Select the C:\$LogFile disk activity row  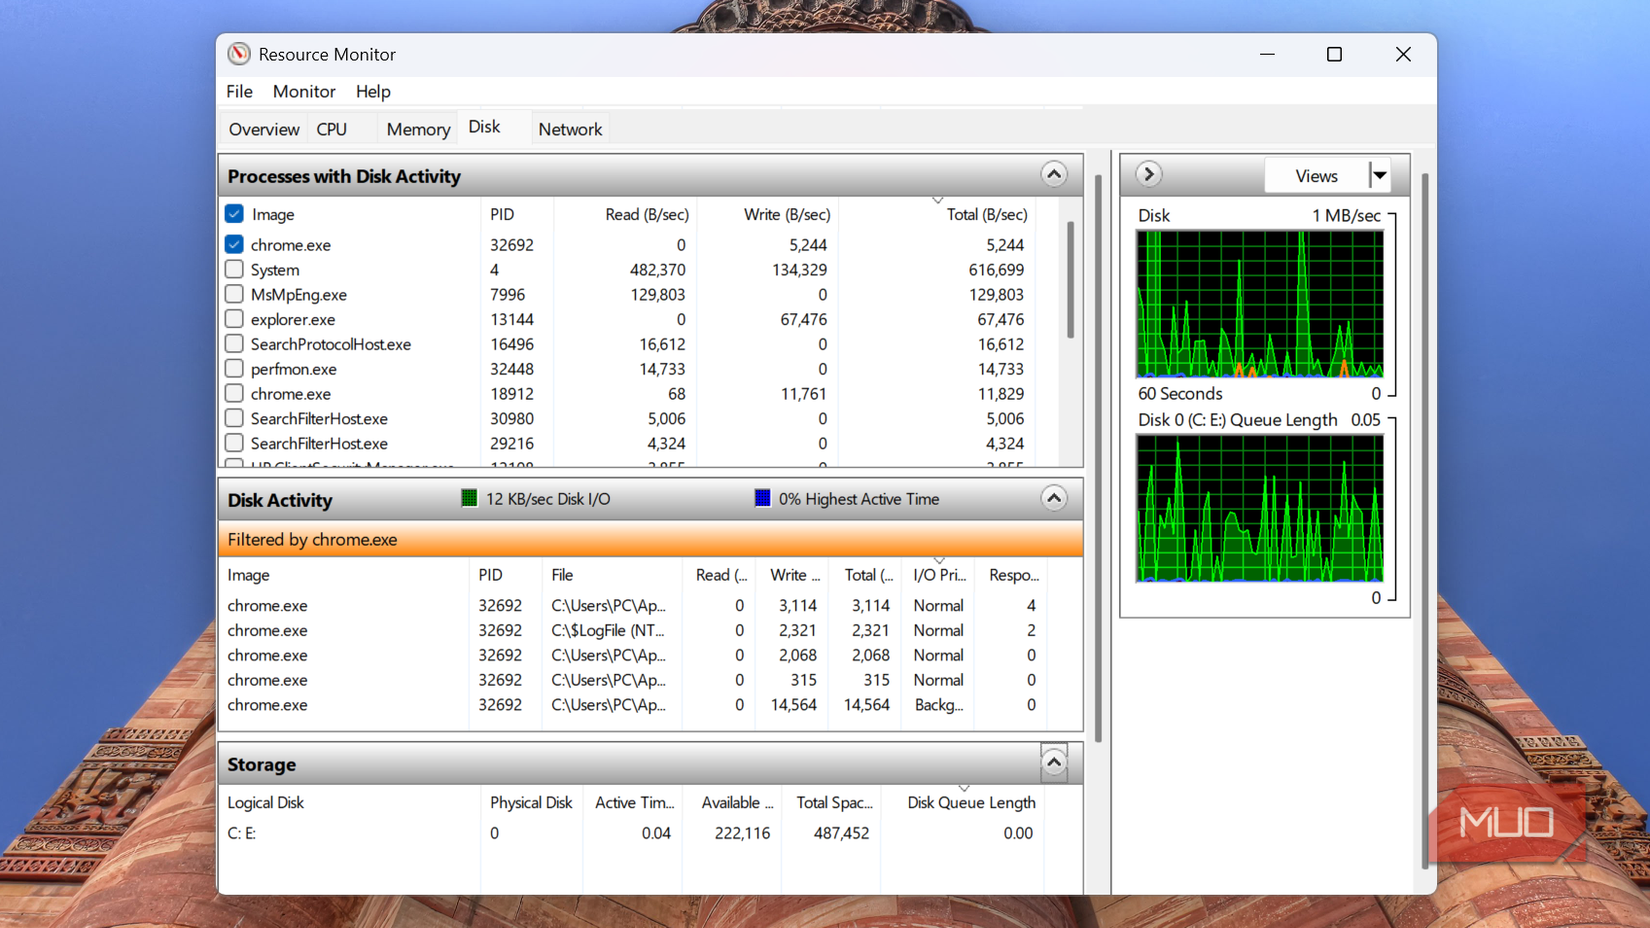coord(635,630)
